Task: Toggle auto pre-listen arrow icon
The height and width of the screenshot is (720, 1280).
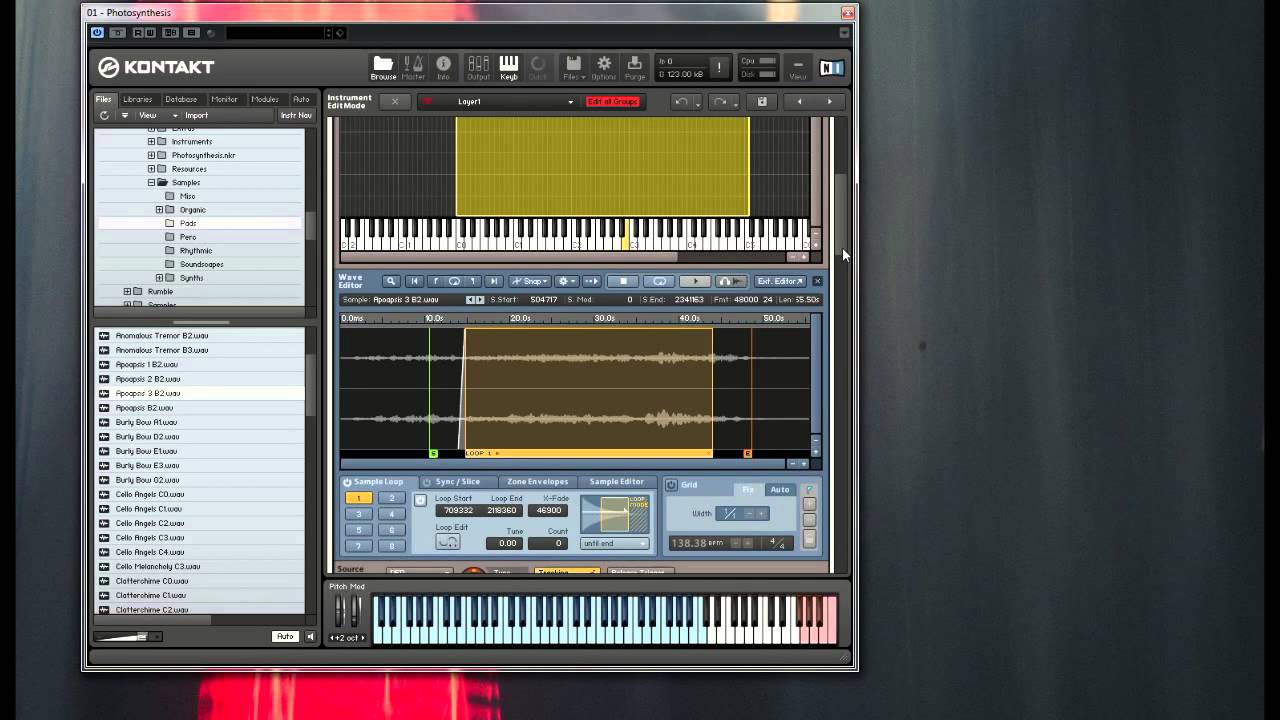Action: point(591,281)
